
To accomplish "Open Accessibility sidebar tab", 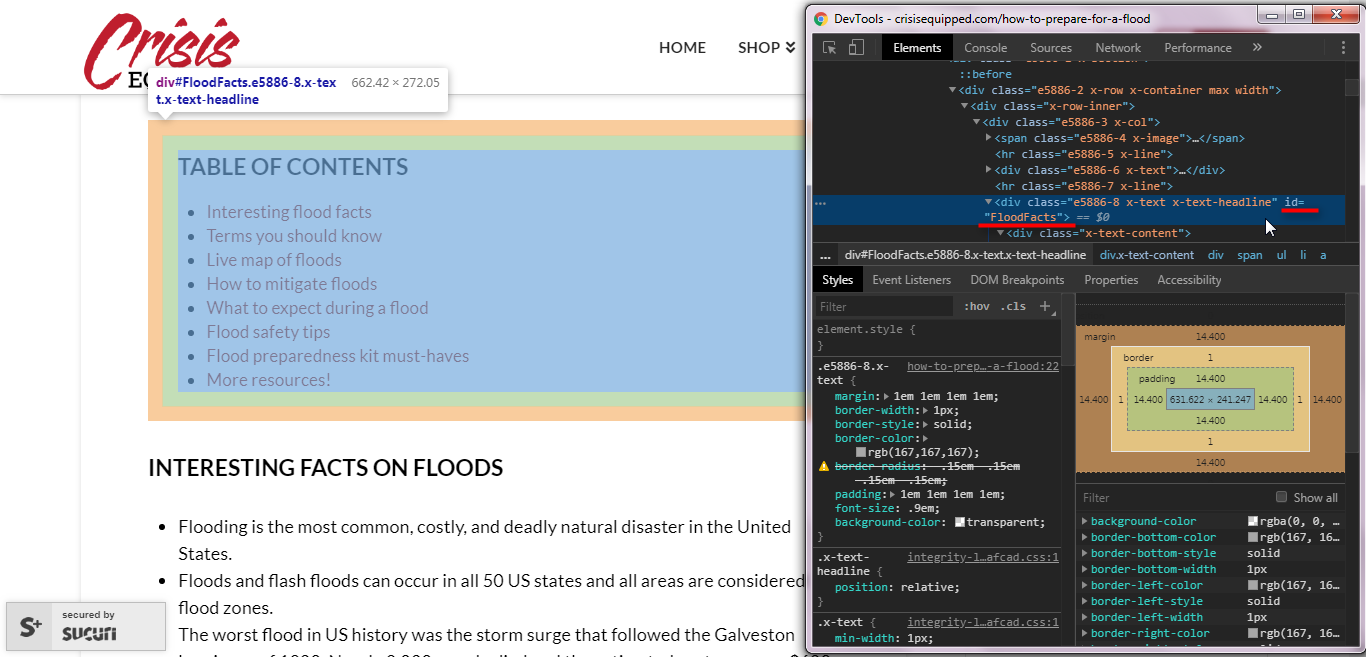I will coord(1189,280).
